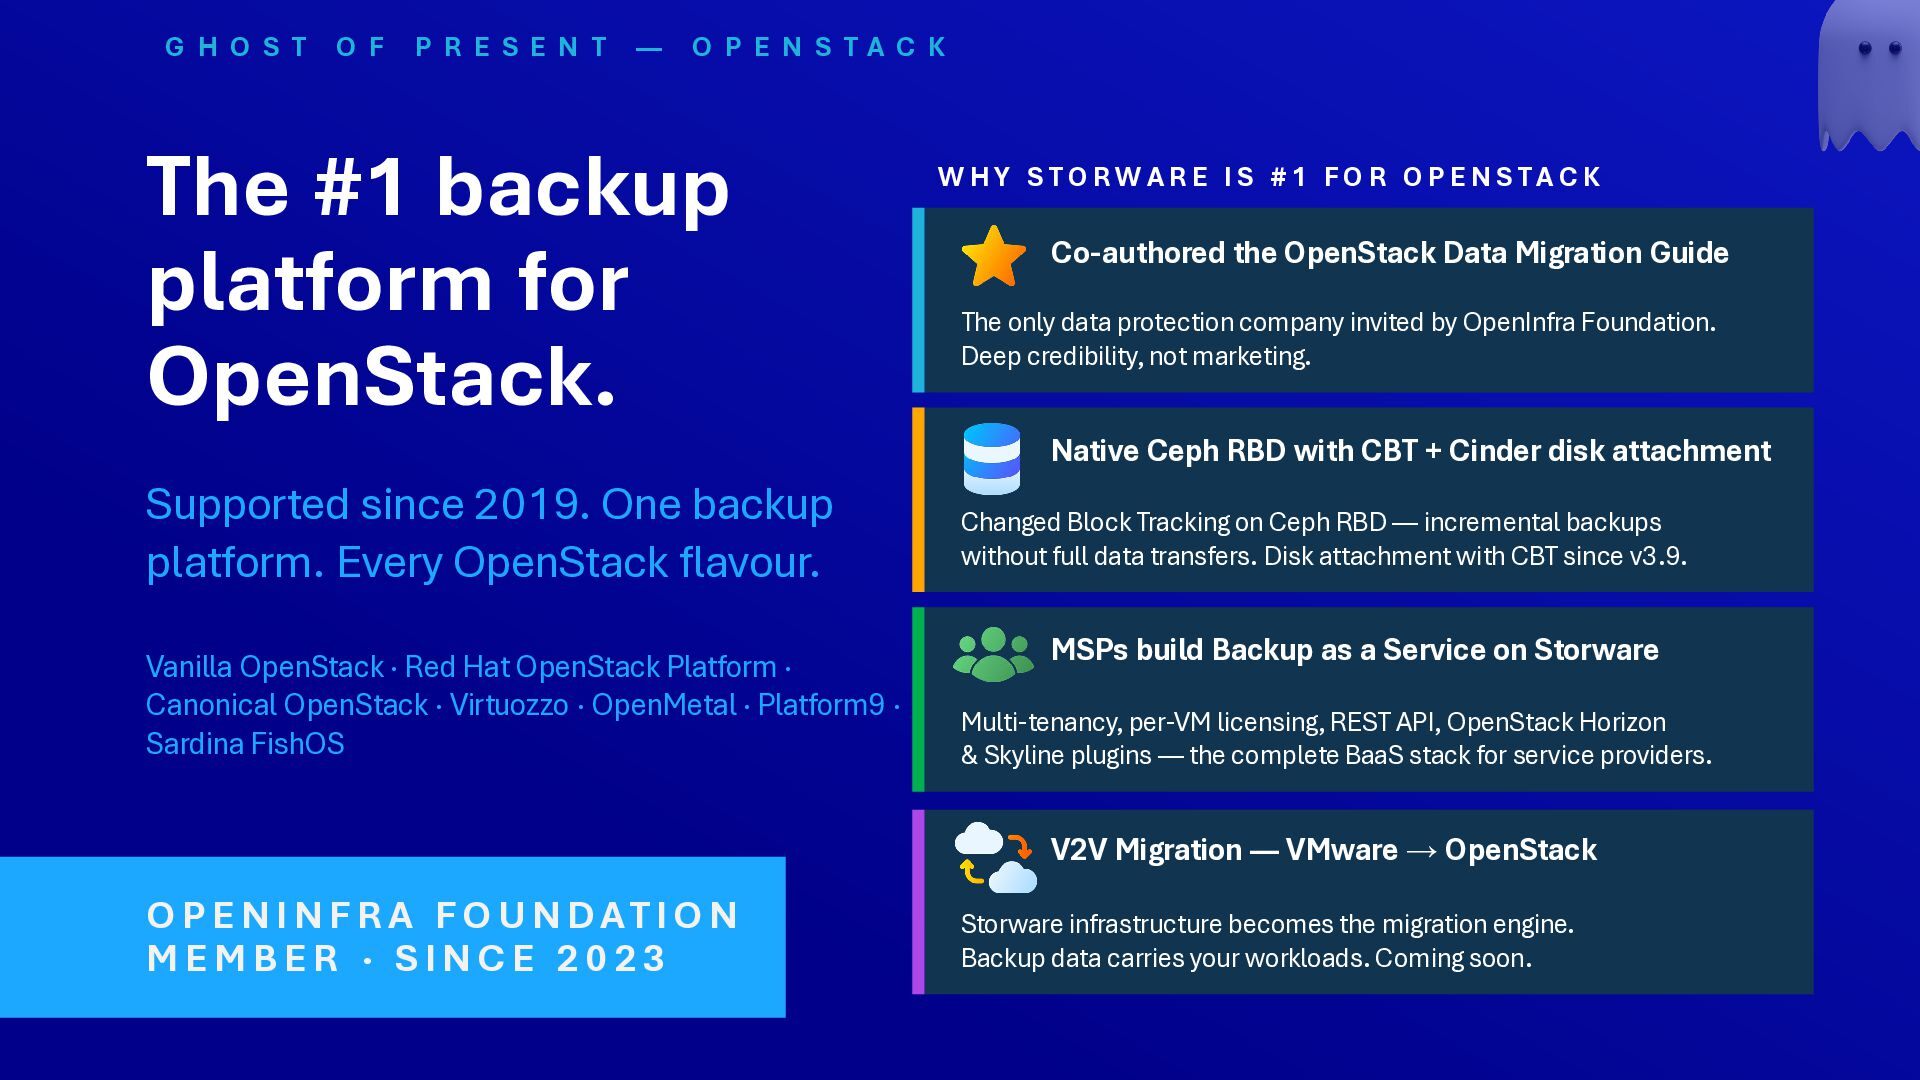Click MSPs build Backup as a Service heading
This screenshot has height=1080, width=1920.
(x=1354, y=650)
